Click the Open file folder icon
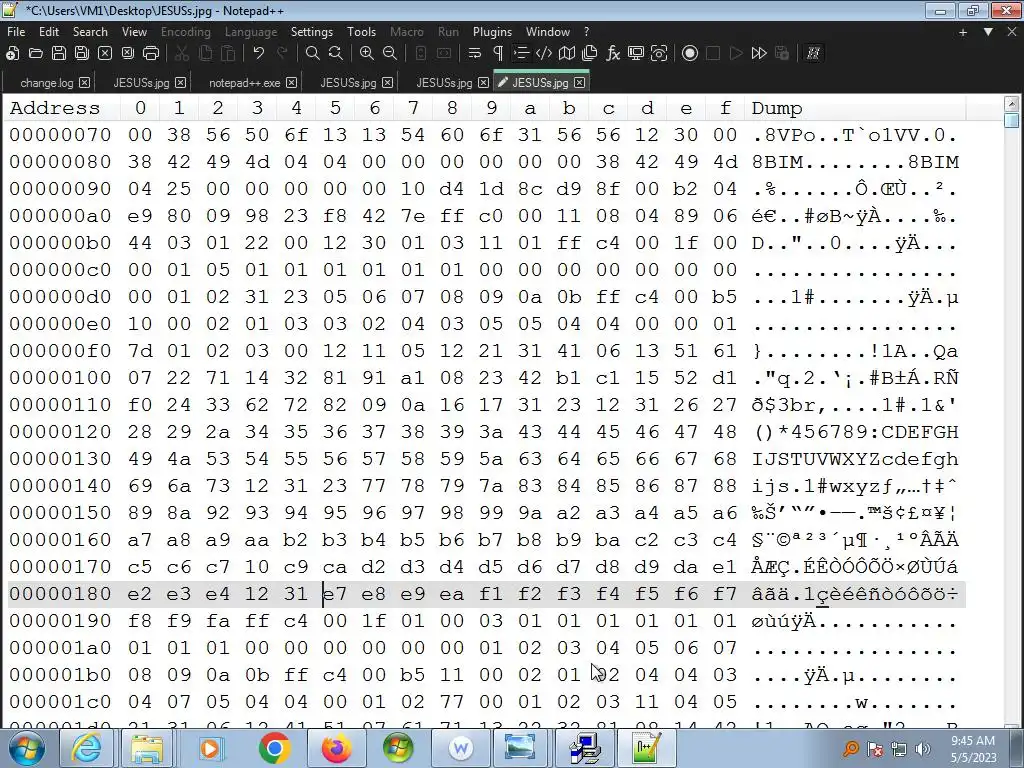The width and height of the screenshot is (1024, 768). coord(36,54)
